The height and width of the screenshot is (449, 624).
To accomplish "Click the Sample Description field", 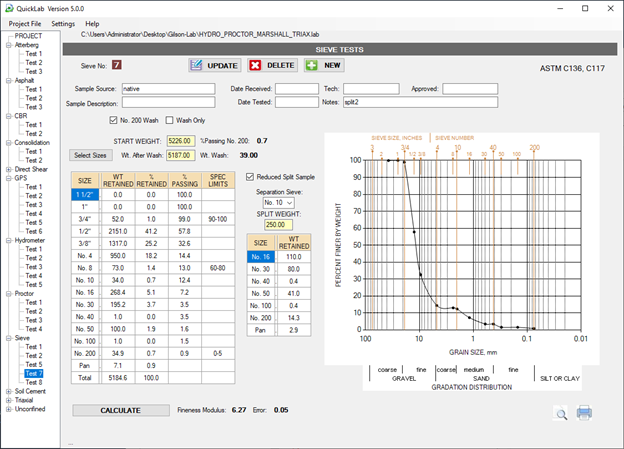I will (168, 102).
